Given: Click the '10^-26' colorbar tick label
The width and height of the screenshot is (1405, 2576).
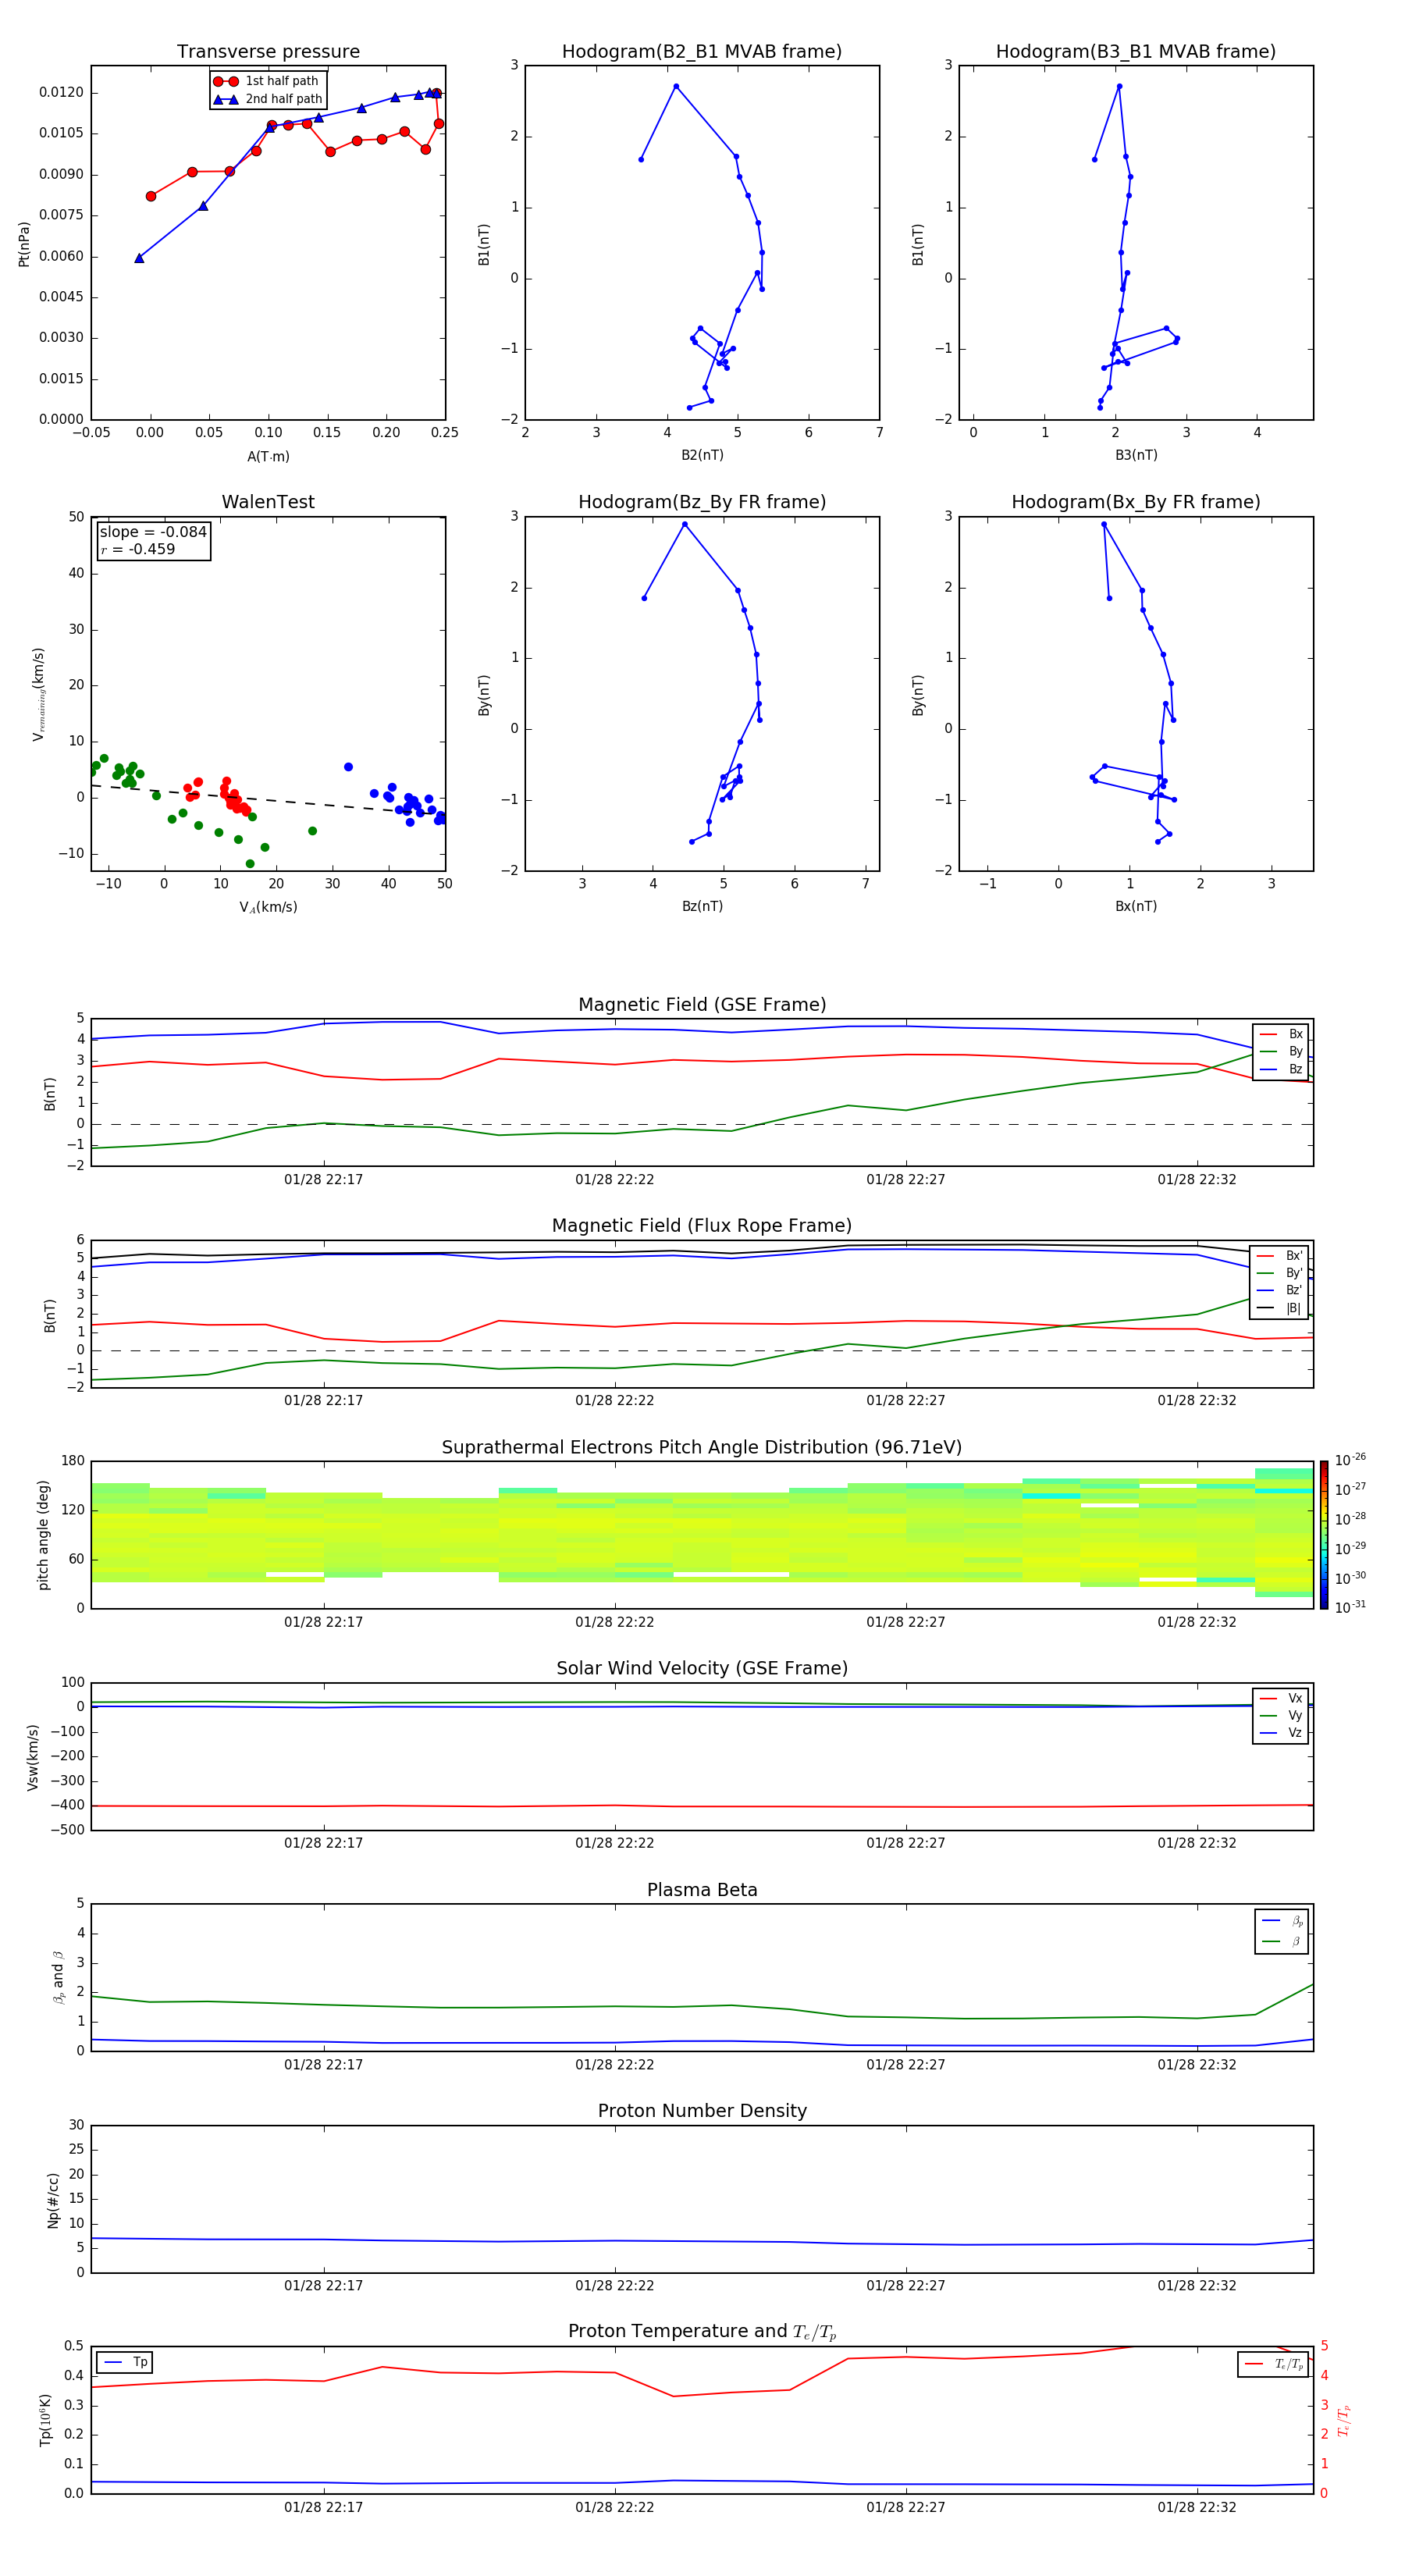Looking at the screenshot, I should pos(1350,1460).
